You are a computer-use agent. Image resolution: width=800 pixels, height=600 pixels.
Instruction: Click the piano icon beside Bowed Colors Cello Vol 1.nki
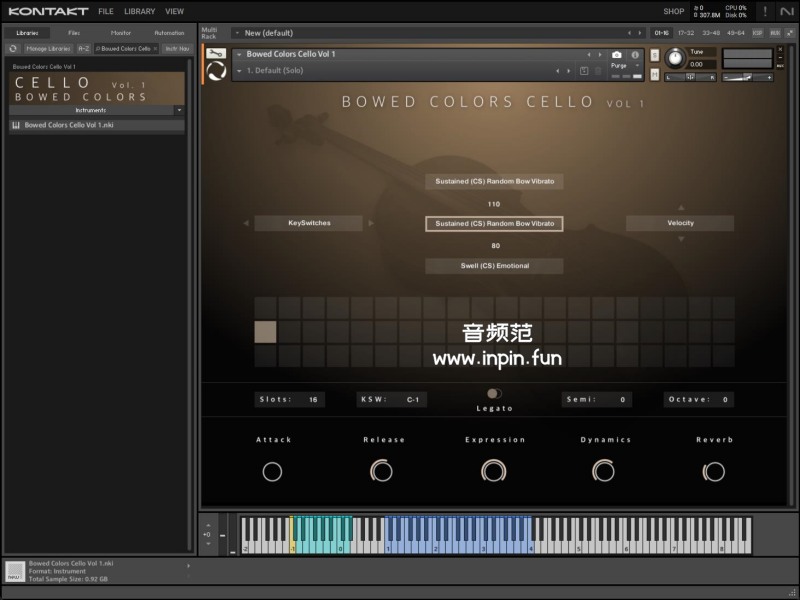point(16,125)
